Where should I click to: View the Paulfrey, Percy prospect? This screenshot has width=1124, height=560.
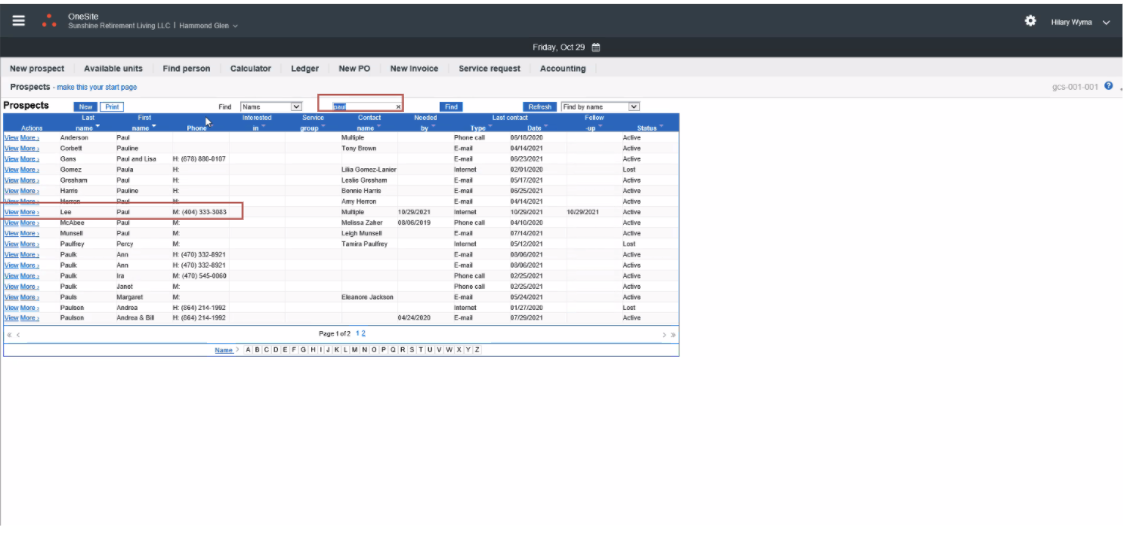[11, 244]
